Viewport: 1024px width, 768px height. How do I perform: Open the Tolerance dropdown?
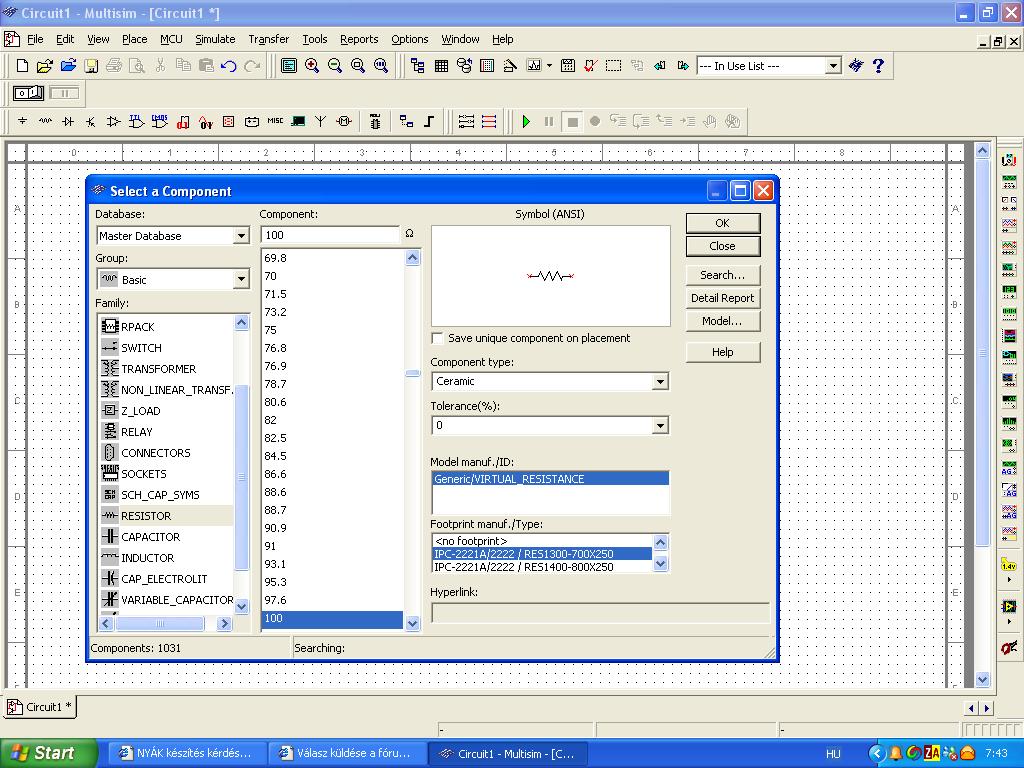660,426
